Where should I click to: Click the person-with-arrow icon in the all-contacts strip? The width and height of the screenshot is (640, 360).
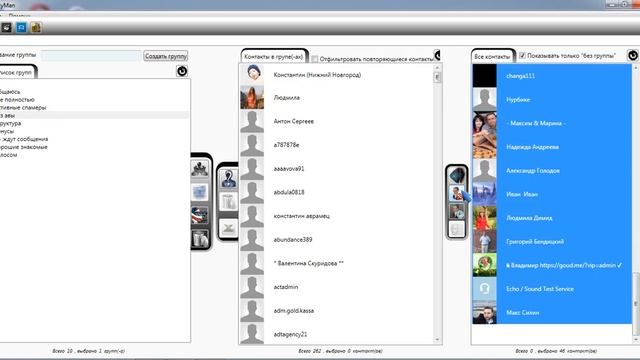[x=457, y=193]
